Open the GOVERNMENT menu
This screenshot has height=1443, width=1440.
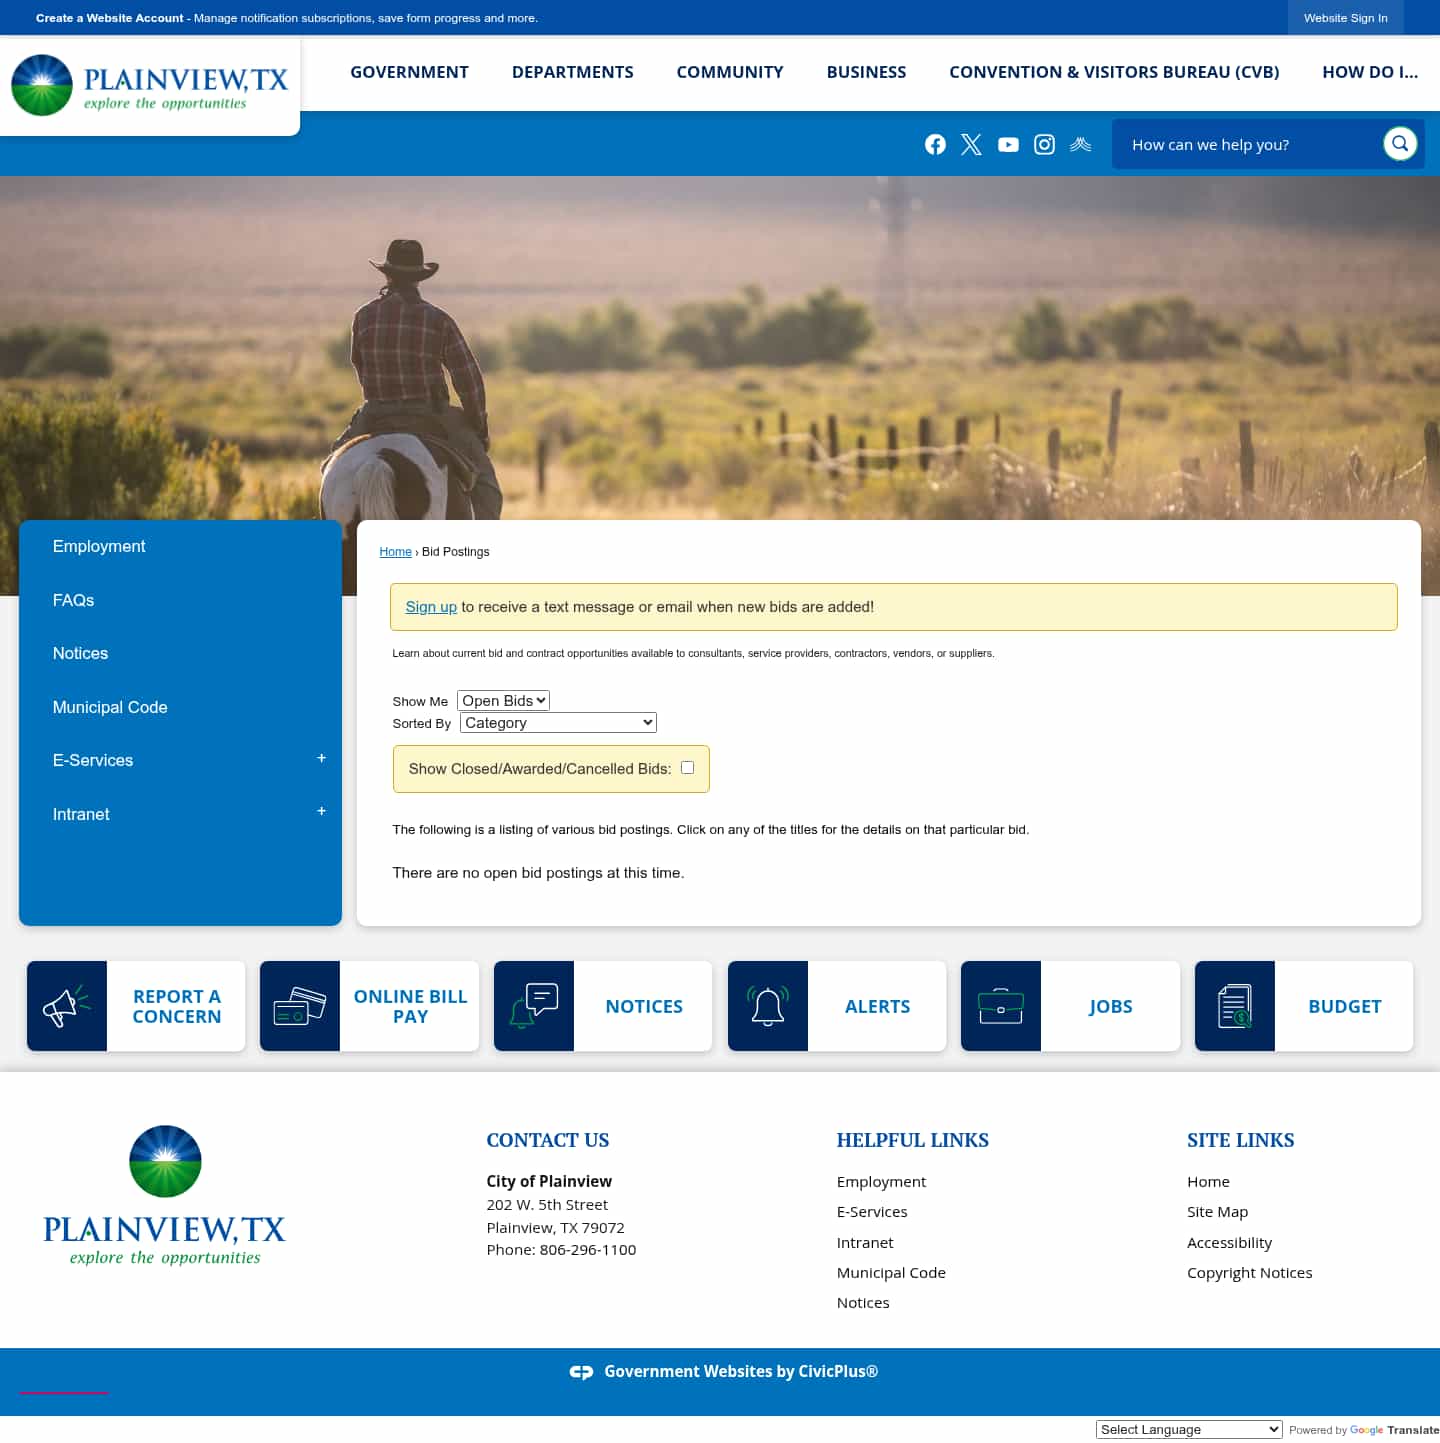pos(409,71)
